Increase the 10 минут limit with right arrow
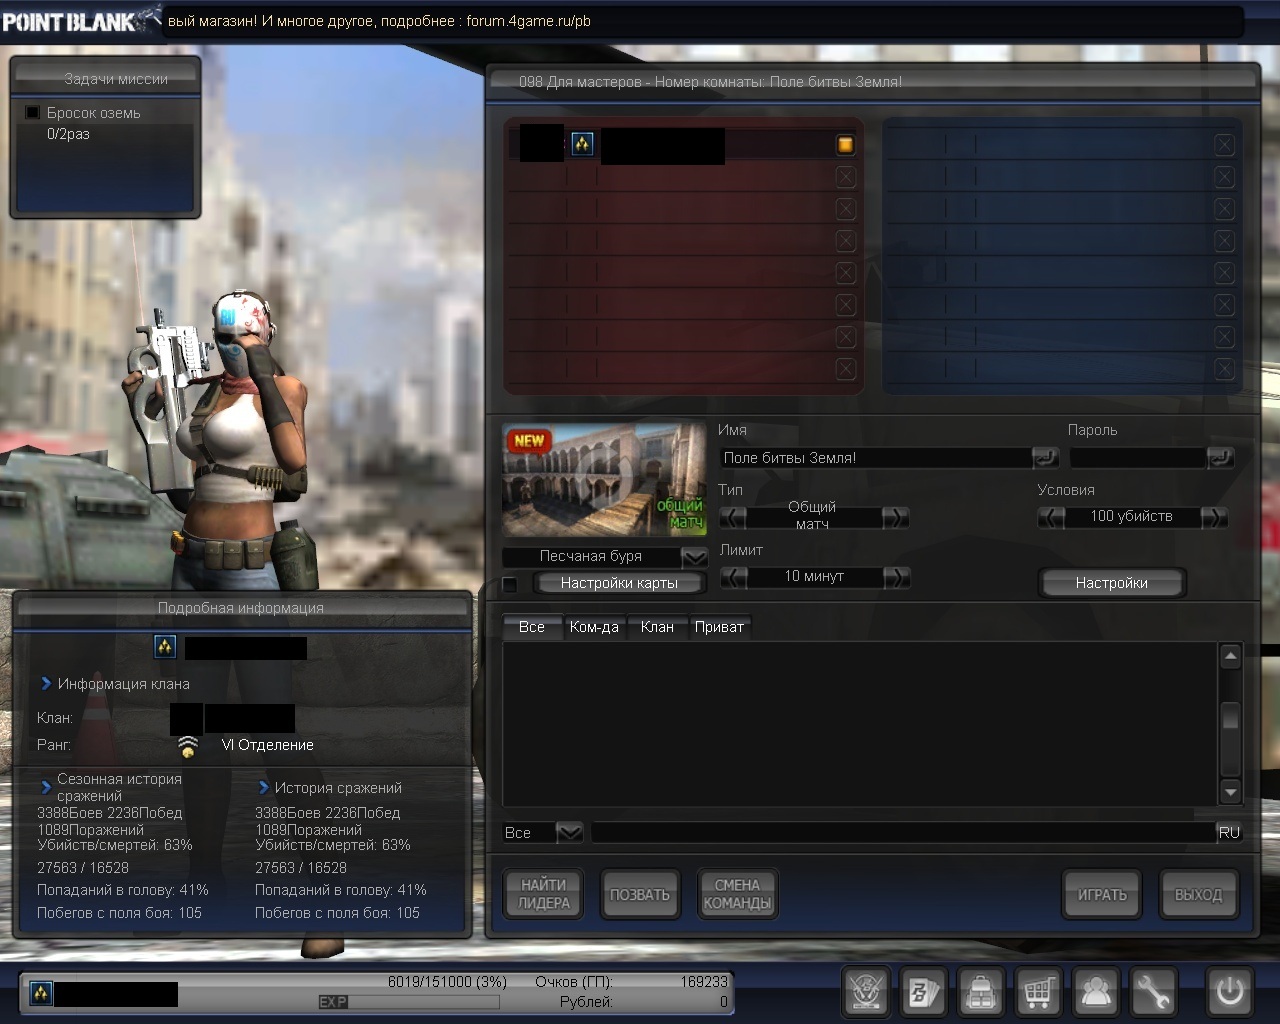The height and width of the screenshot is (1024, 1280). tap(896, 577)
